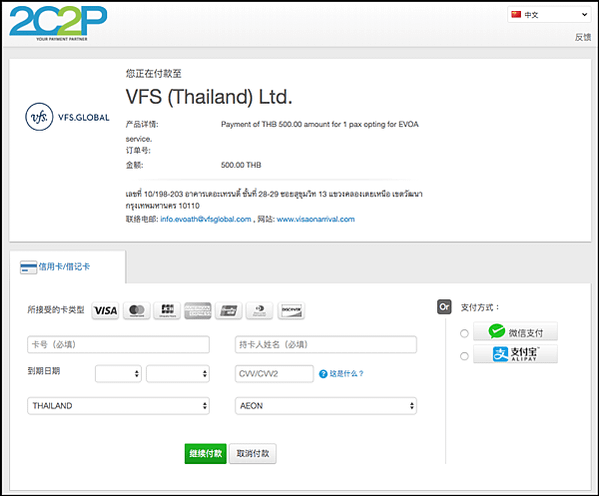Open the 反馈 feedback link
599x496 pixels.
point(583,37)
